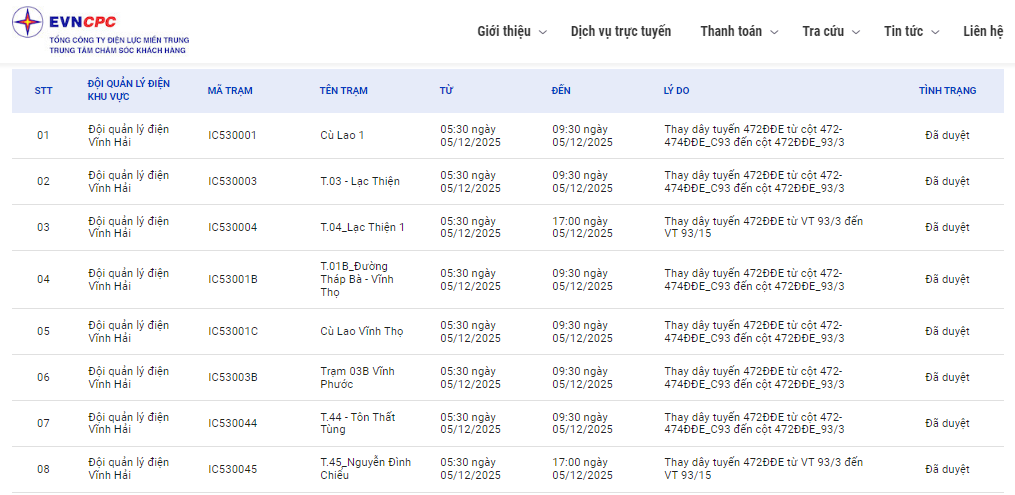Select the T.03 - Lạc Thiện row

pos(360,182)
